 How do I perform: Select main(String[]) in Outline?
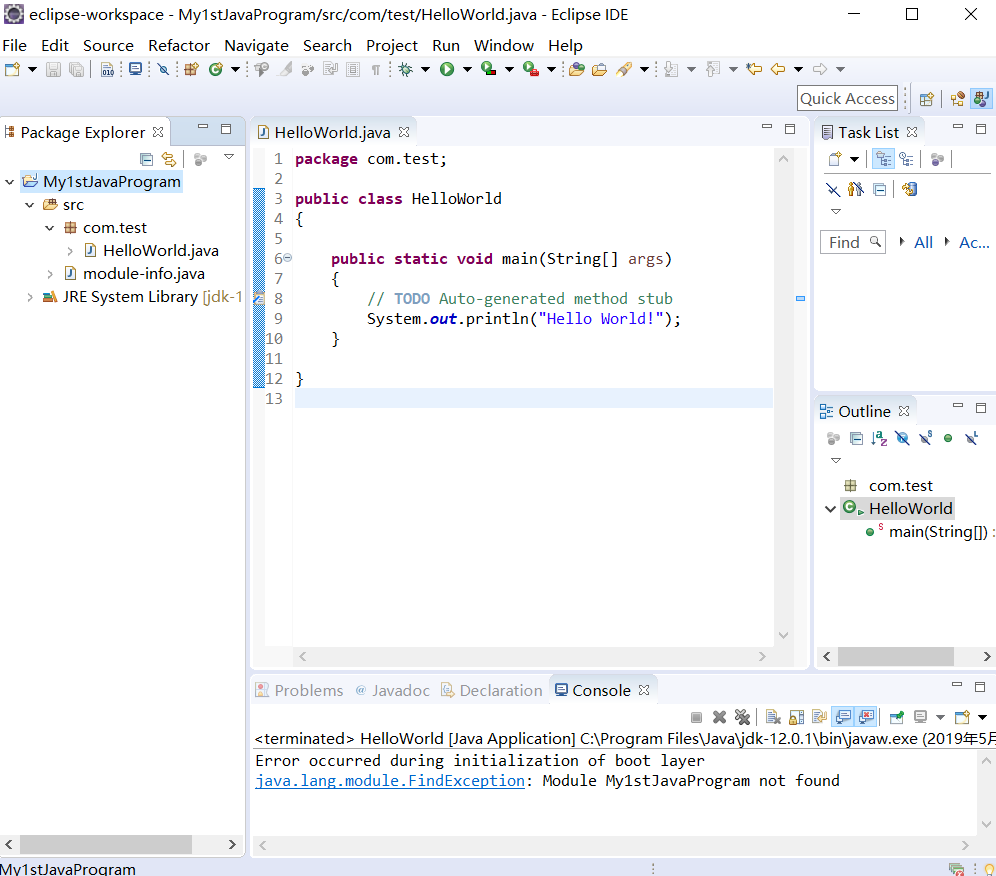point(938,532)
